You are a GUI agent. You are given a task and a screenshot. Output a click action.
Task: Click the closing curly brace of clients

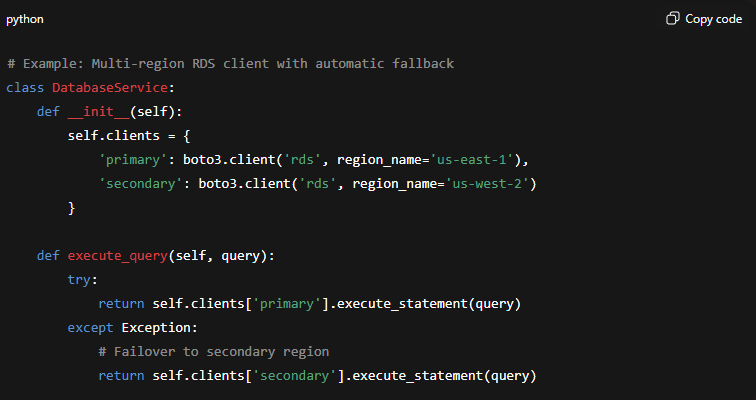point(71,207)
